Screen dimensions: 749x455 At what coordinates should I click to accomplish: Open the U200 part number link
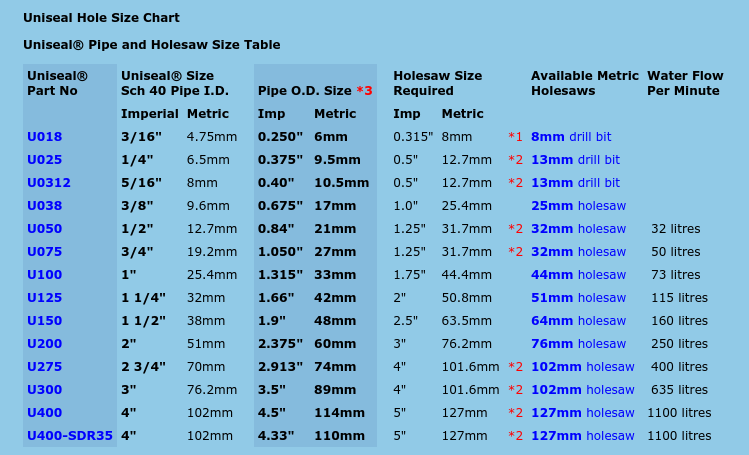click(44, 344)
